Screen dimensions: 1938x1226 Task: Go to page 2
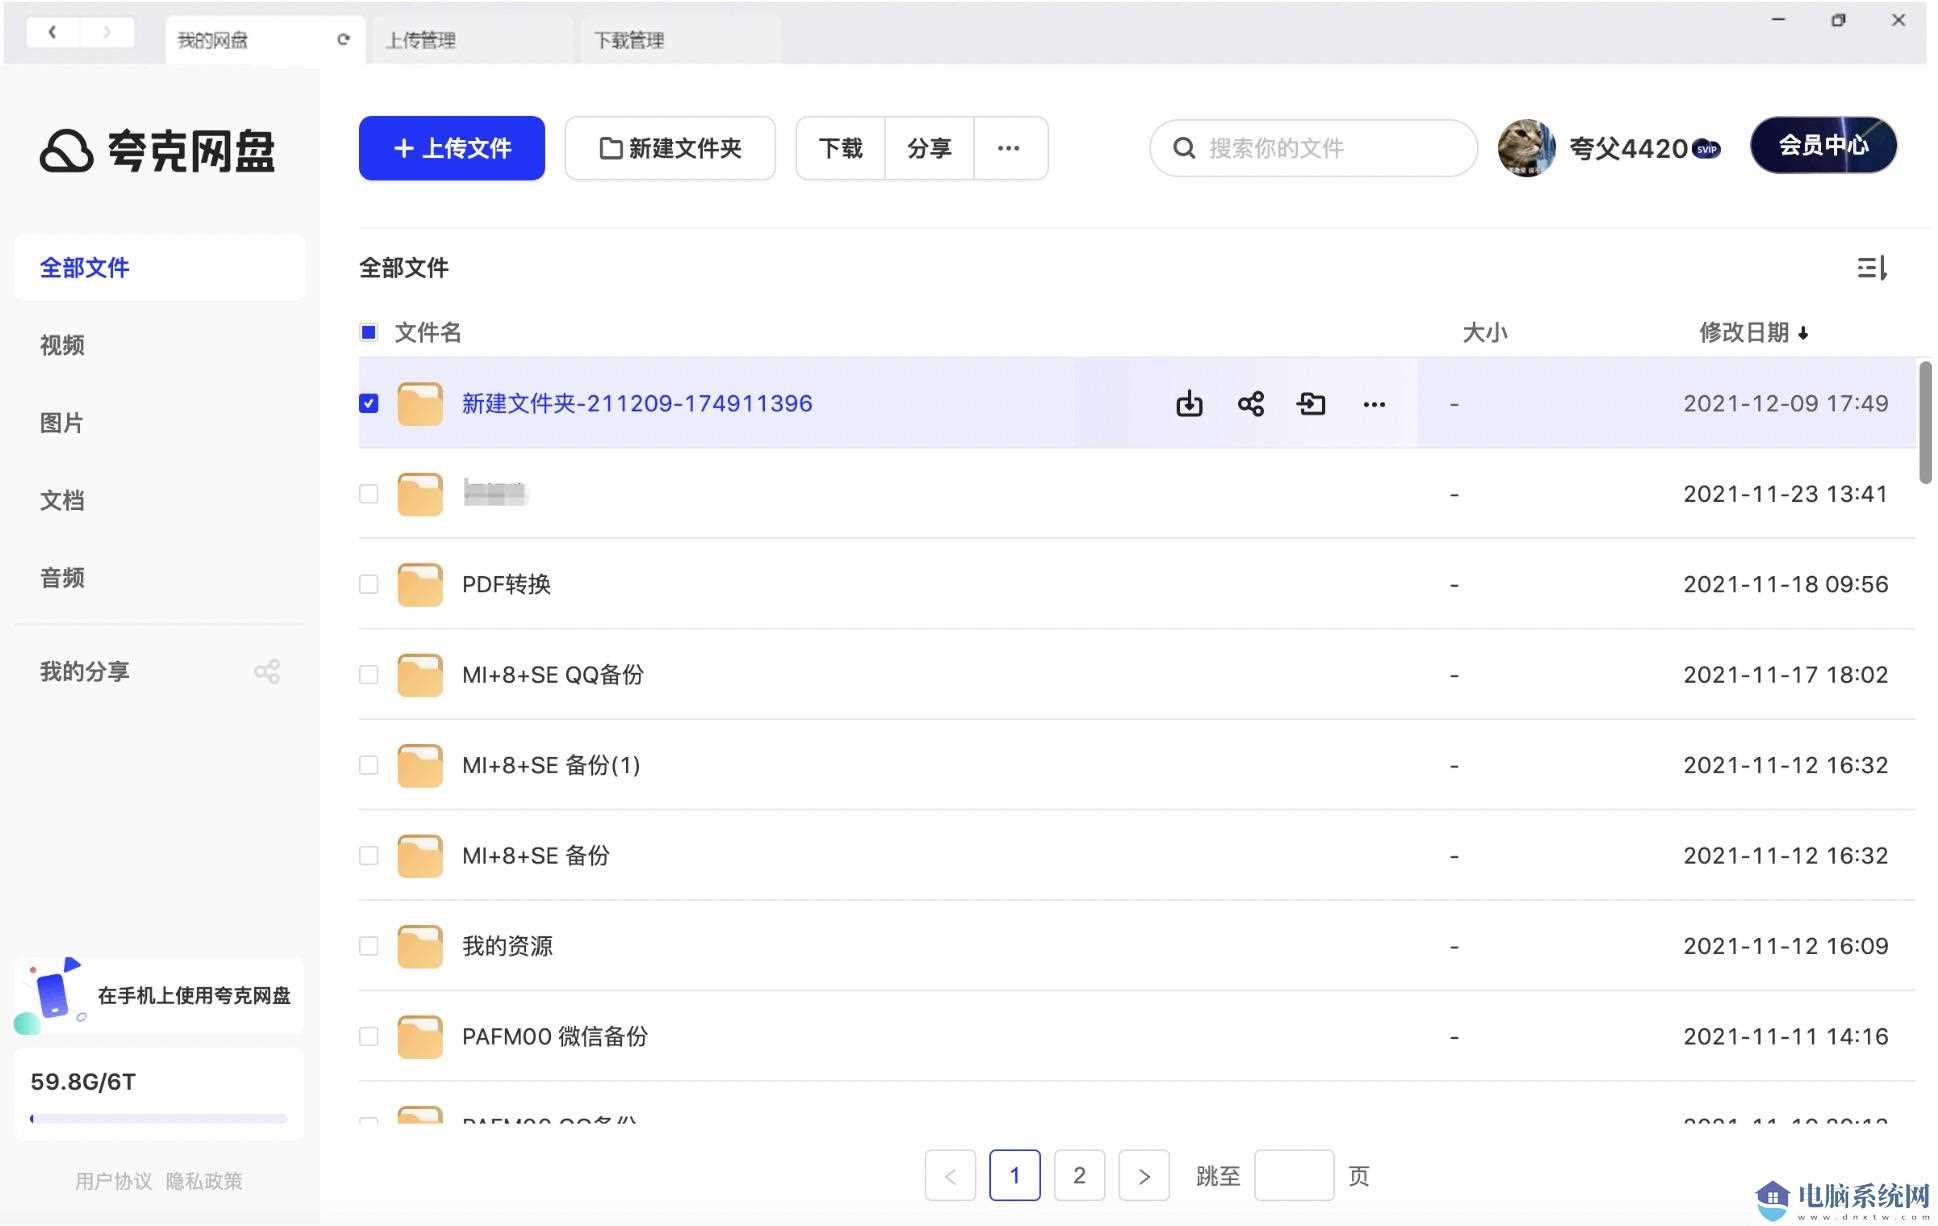(1079, 1176)
